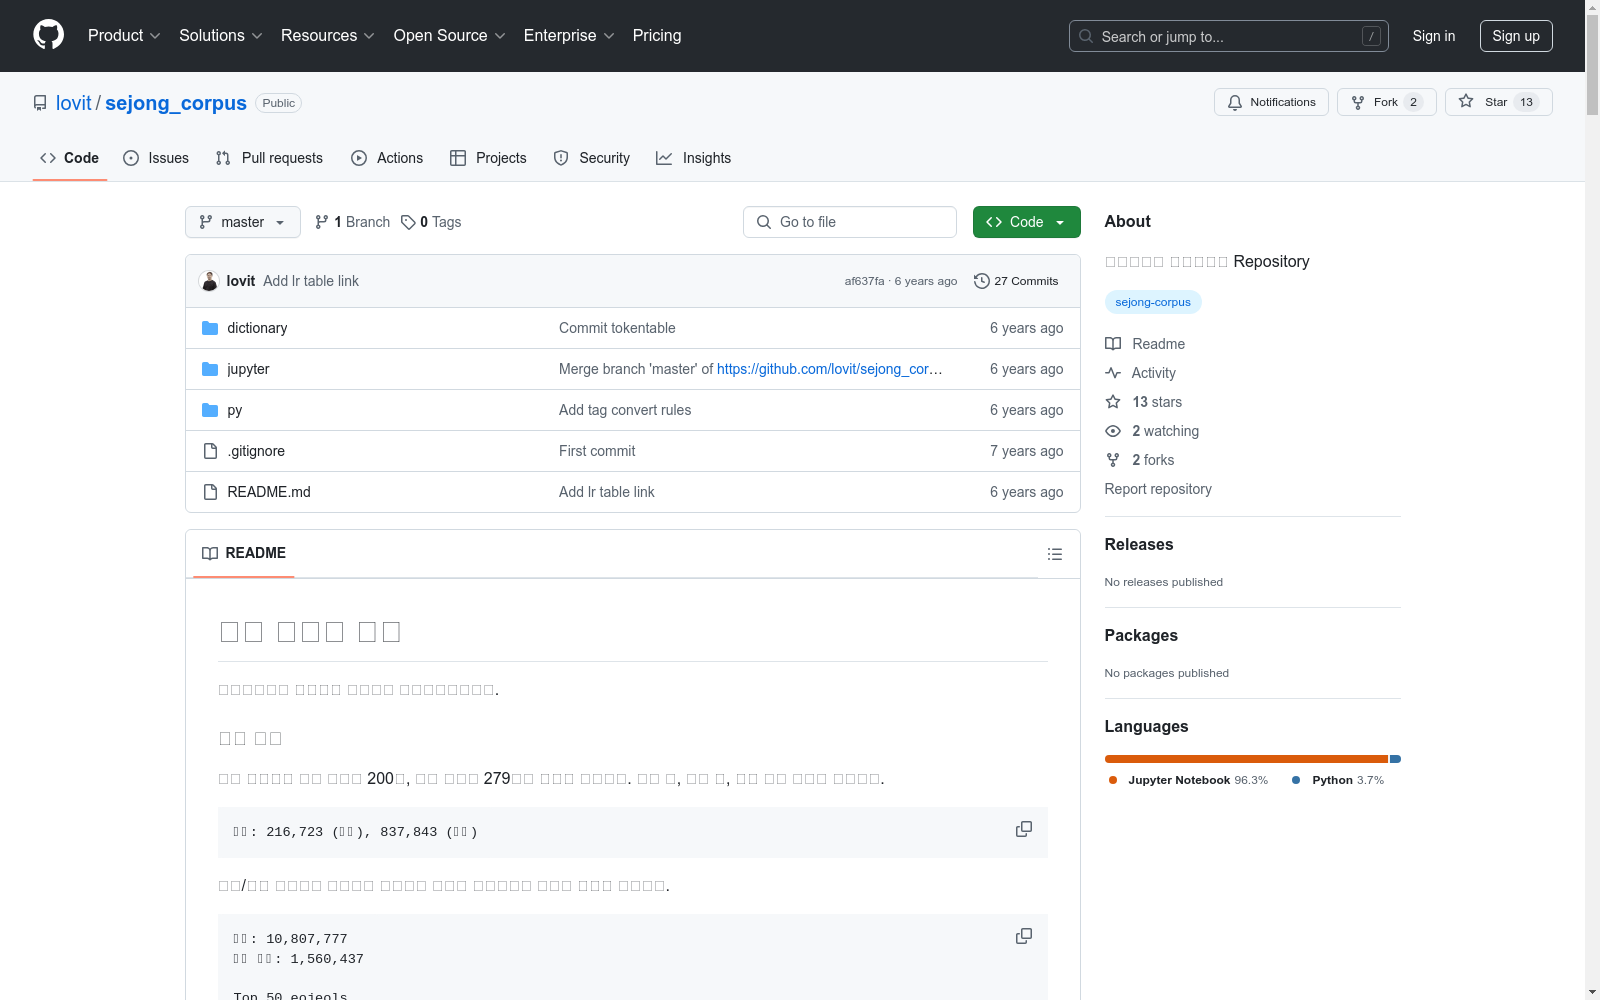1600x1000 pixels.
Task: Open the 27 Commits history
Action: pos(1016,281)
